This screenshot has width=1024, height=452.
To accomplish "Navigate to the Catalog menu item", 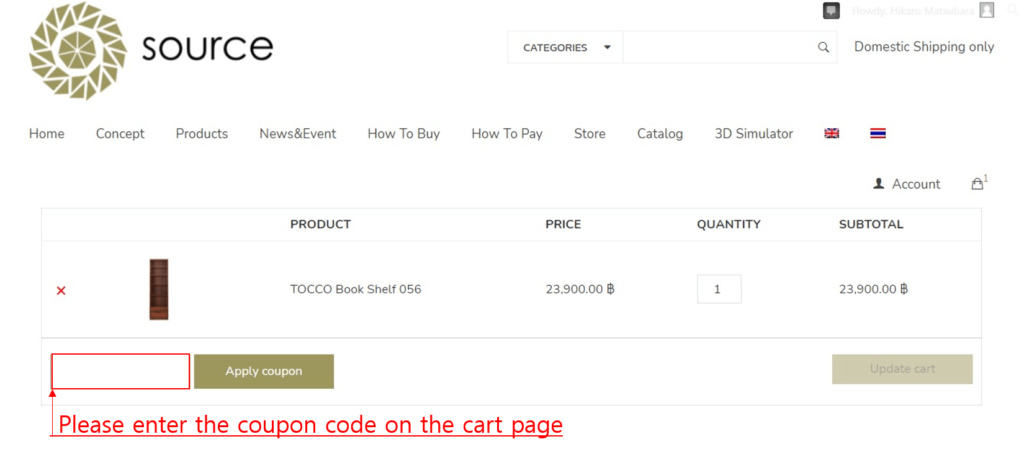I will coord(659,133).
